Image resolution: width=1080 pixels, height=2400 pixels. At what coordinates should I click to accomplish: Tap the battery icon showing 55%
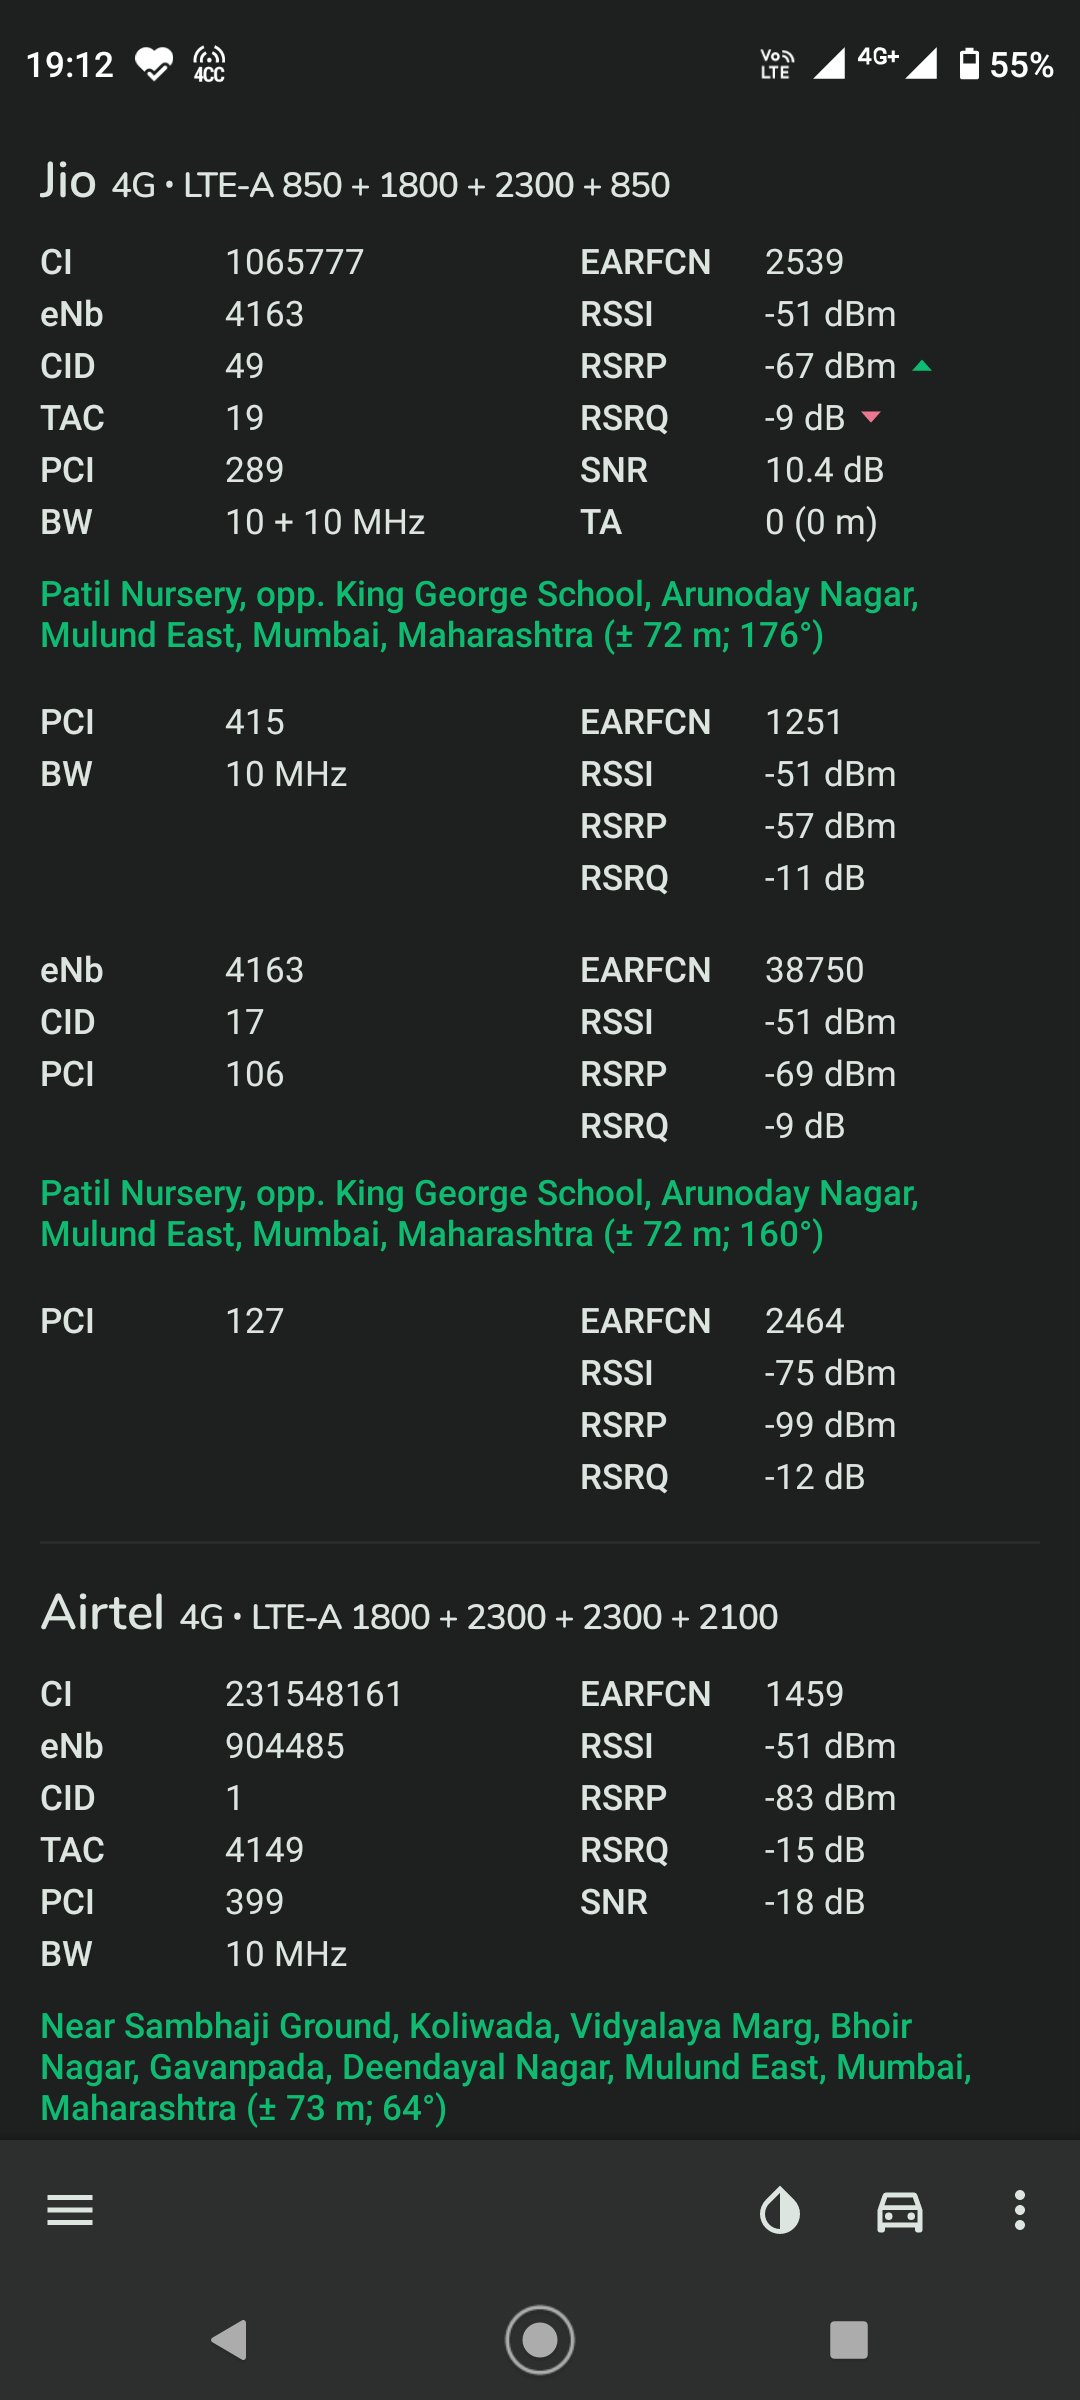(x=968, y=64)
